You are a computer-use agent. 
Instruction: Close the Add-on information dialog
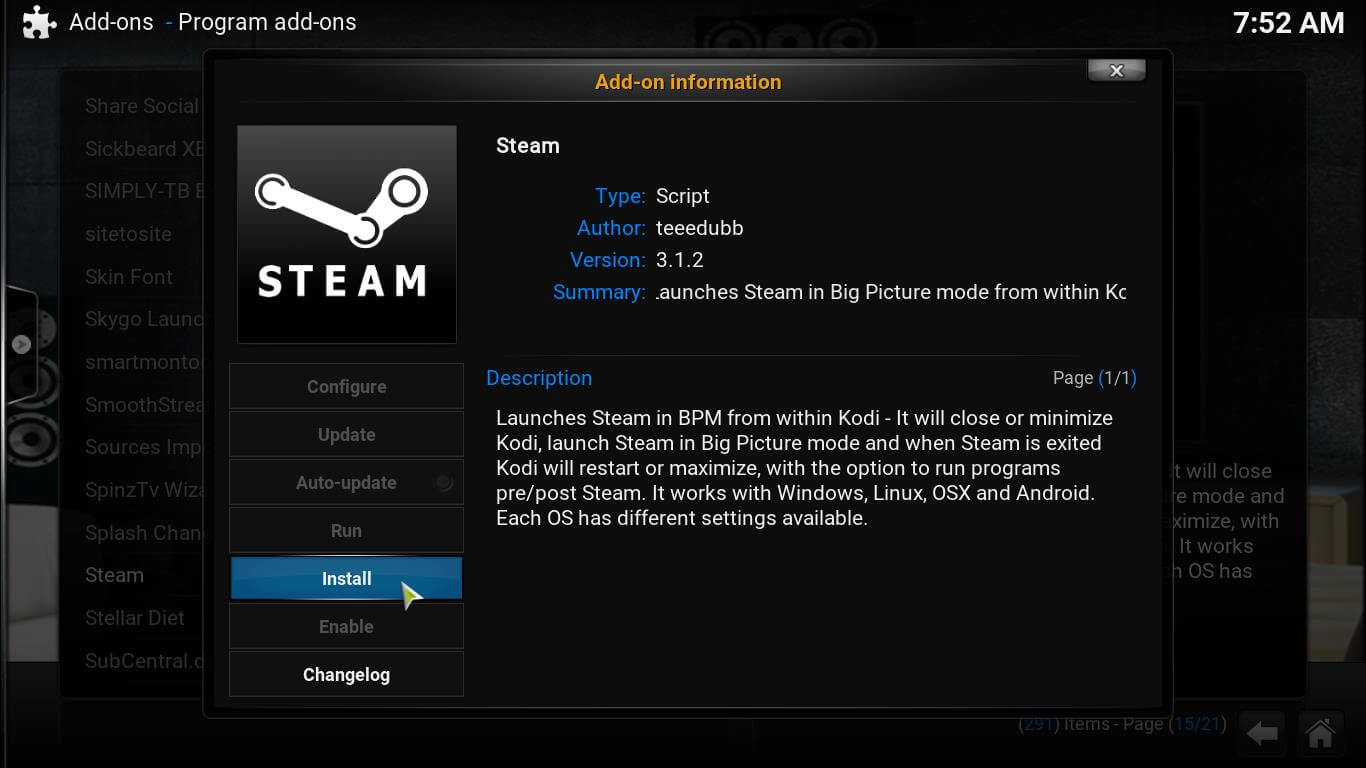[x=1116, y=70]
